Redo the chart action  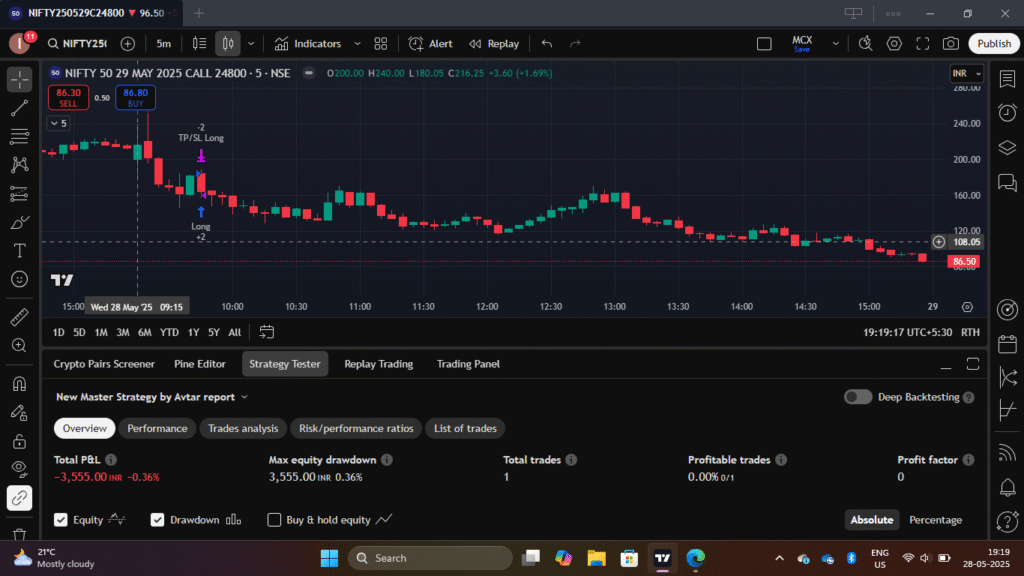click(x=575, y=44)
